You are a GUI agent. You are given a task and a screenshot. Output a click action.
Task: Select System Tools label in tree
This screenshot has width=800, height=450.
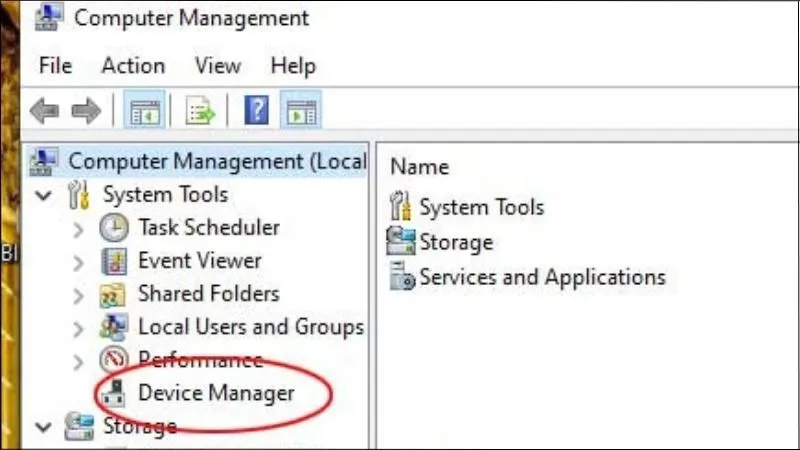tap(166, 195)
